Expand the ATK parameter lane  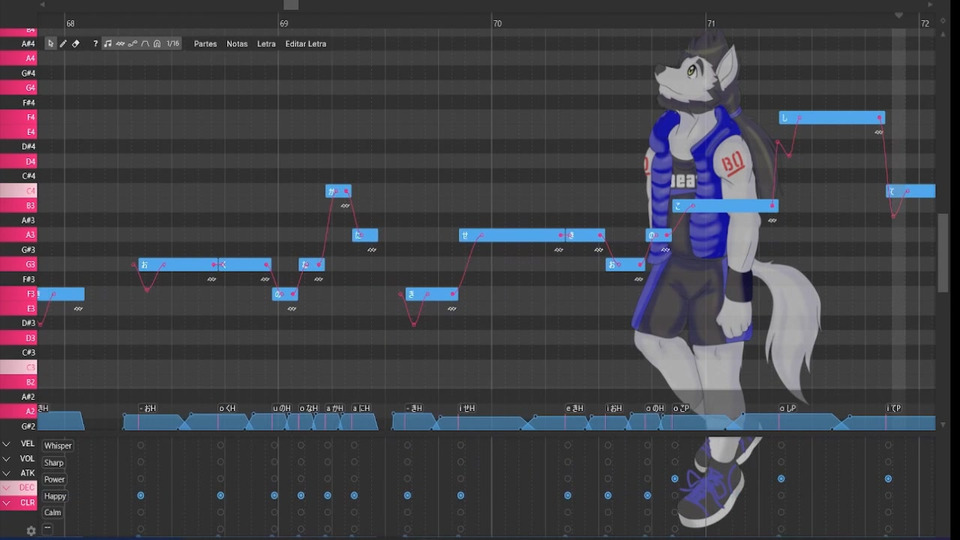tap(6, 473)
